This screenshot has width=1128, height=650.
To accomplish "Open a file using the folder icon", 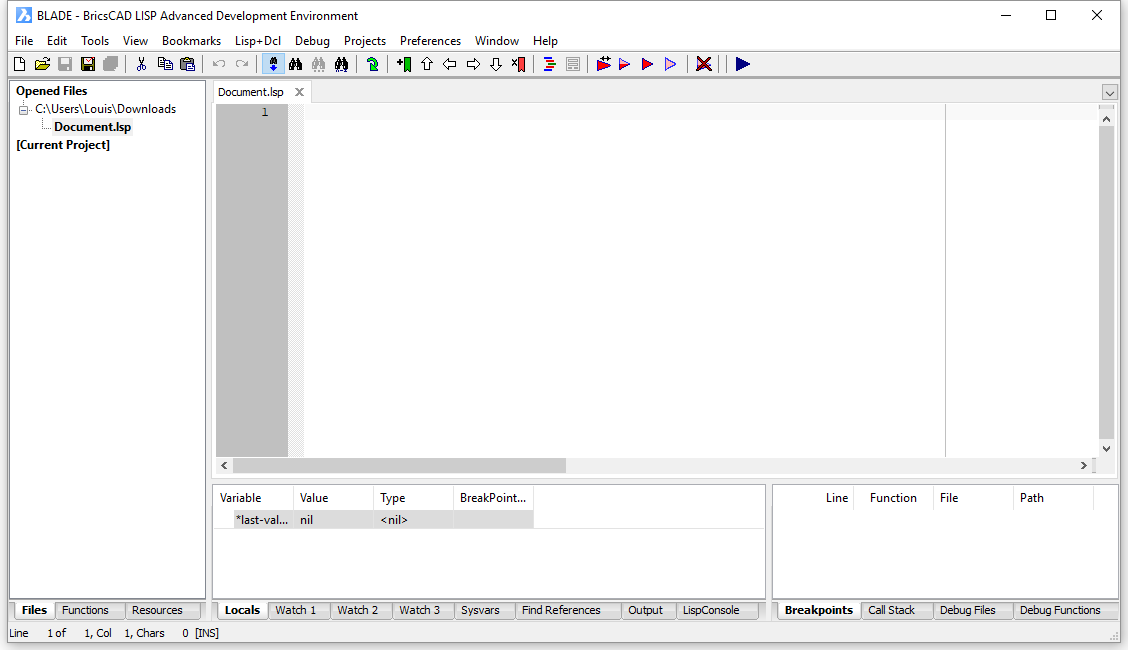I will pos(42,65).
